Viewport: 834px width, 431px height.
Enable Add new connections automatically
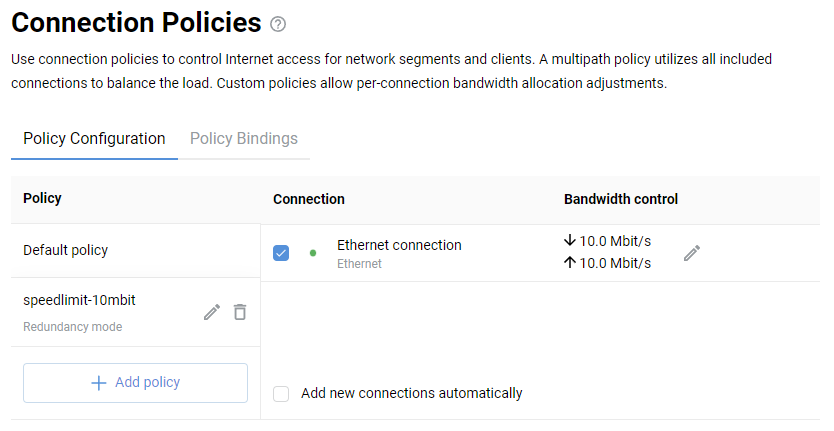[x=281, y=394]
